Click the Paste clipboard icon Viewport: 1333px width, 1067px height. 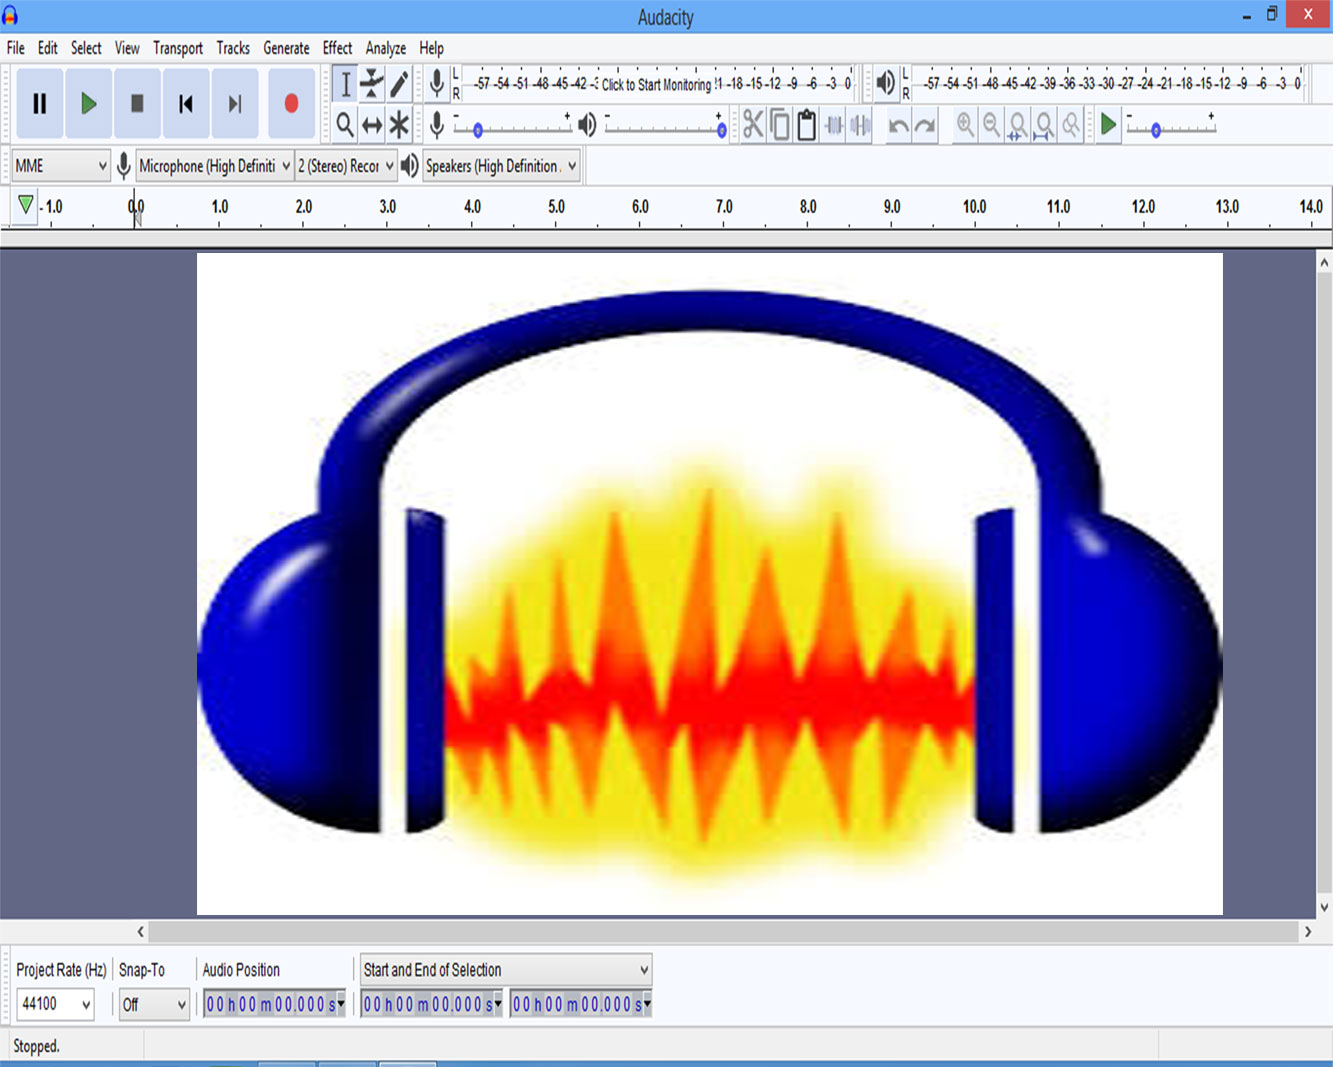click(807, 124)
